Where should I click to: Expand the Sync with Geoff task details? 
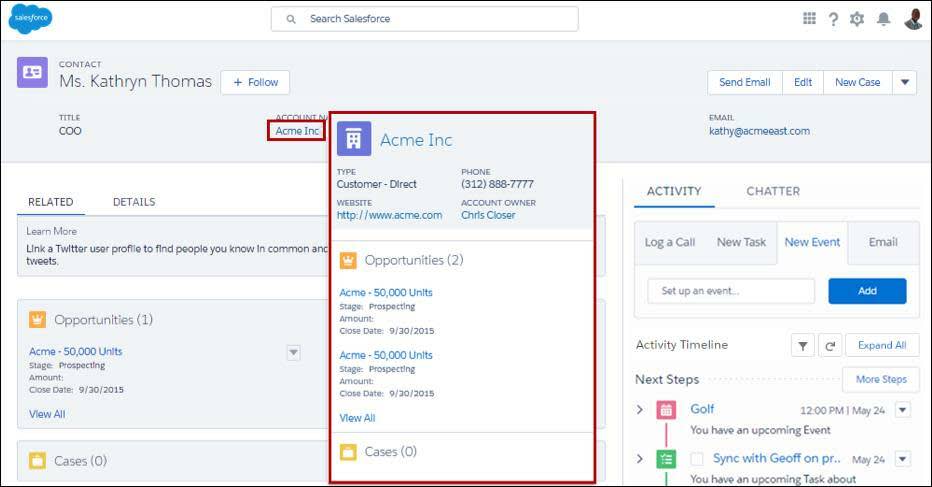(640, 459)
